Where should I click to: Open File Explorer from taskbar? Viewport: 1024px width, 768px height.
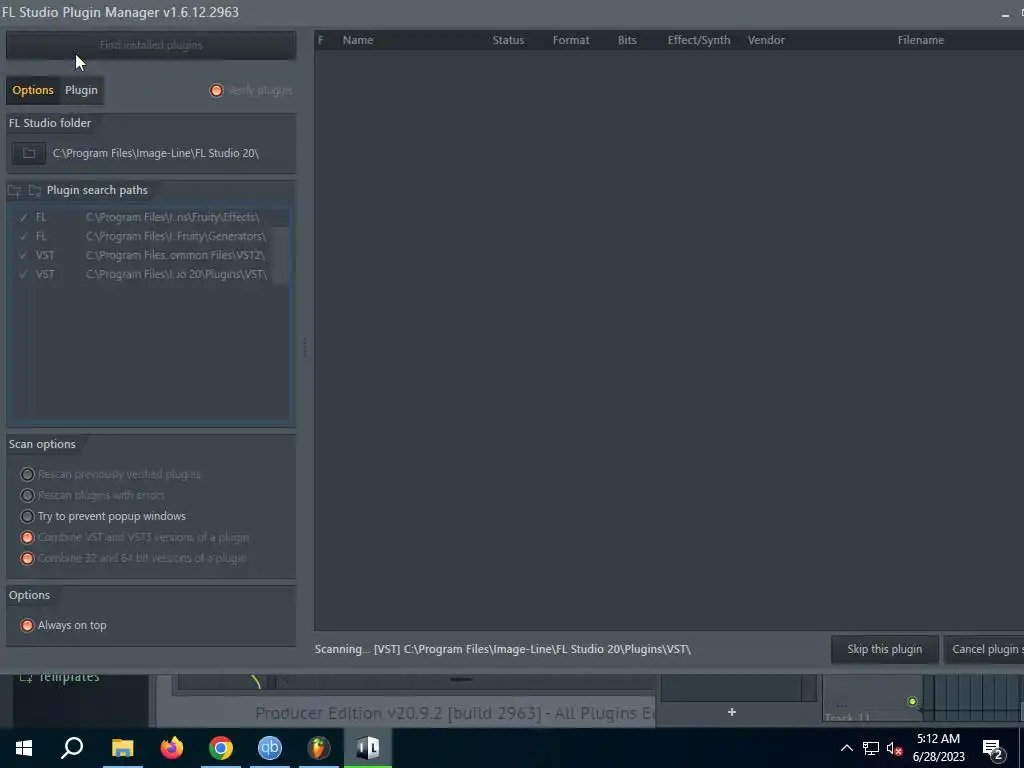122,748
